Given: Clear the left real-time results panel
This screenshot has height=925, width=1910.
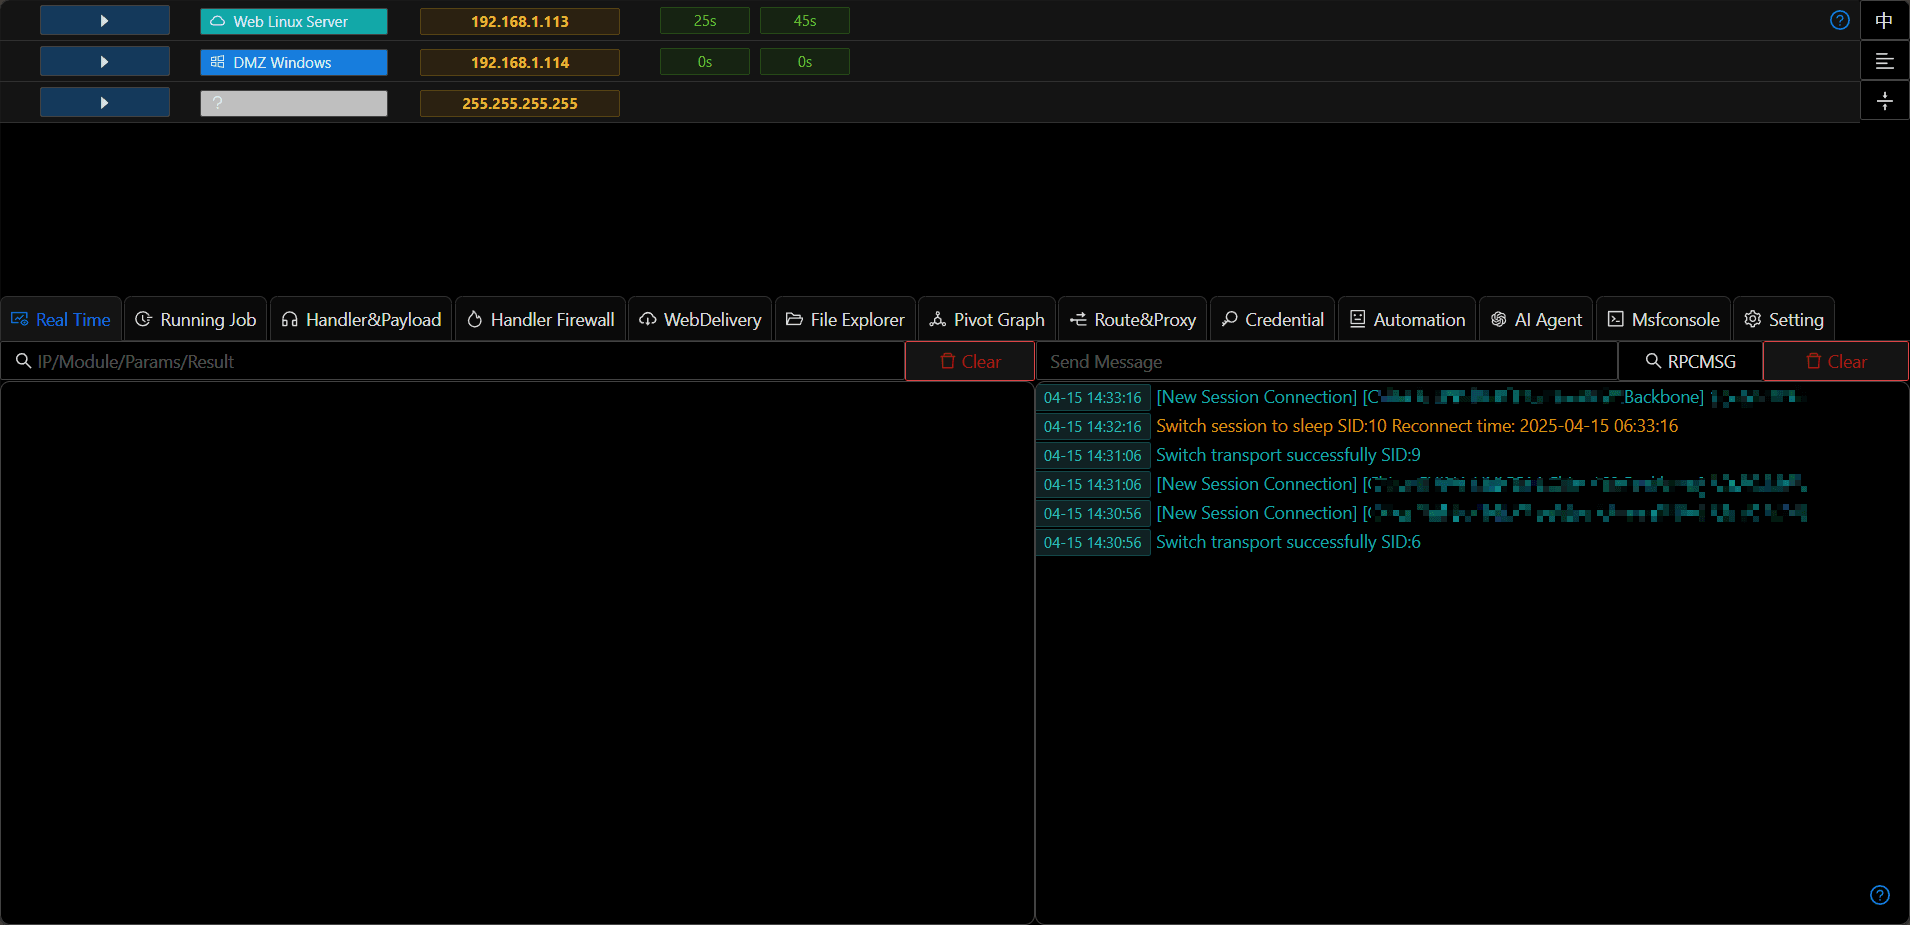Looking at the screenshot, I should 970,361.
